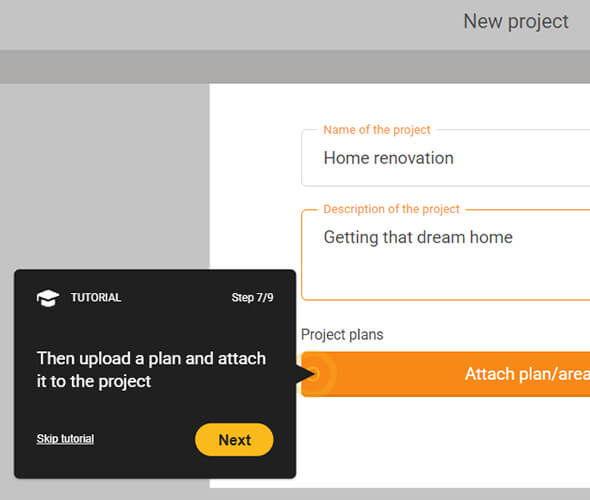Focus the Description of the project text area
This screenshot has height=500, width=590.
pos(446,255)
